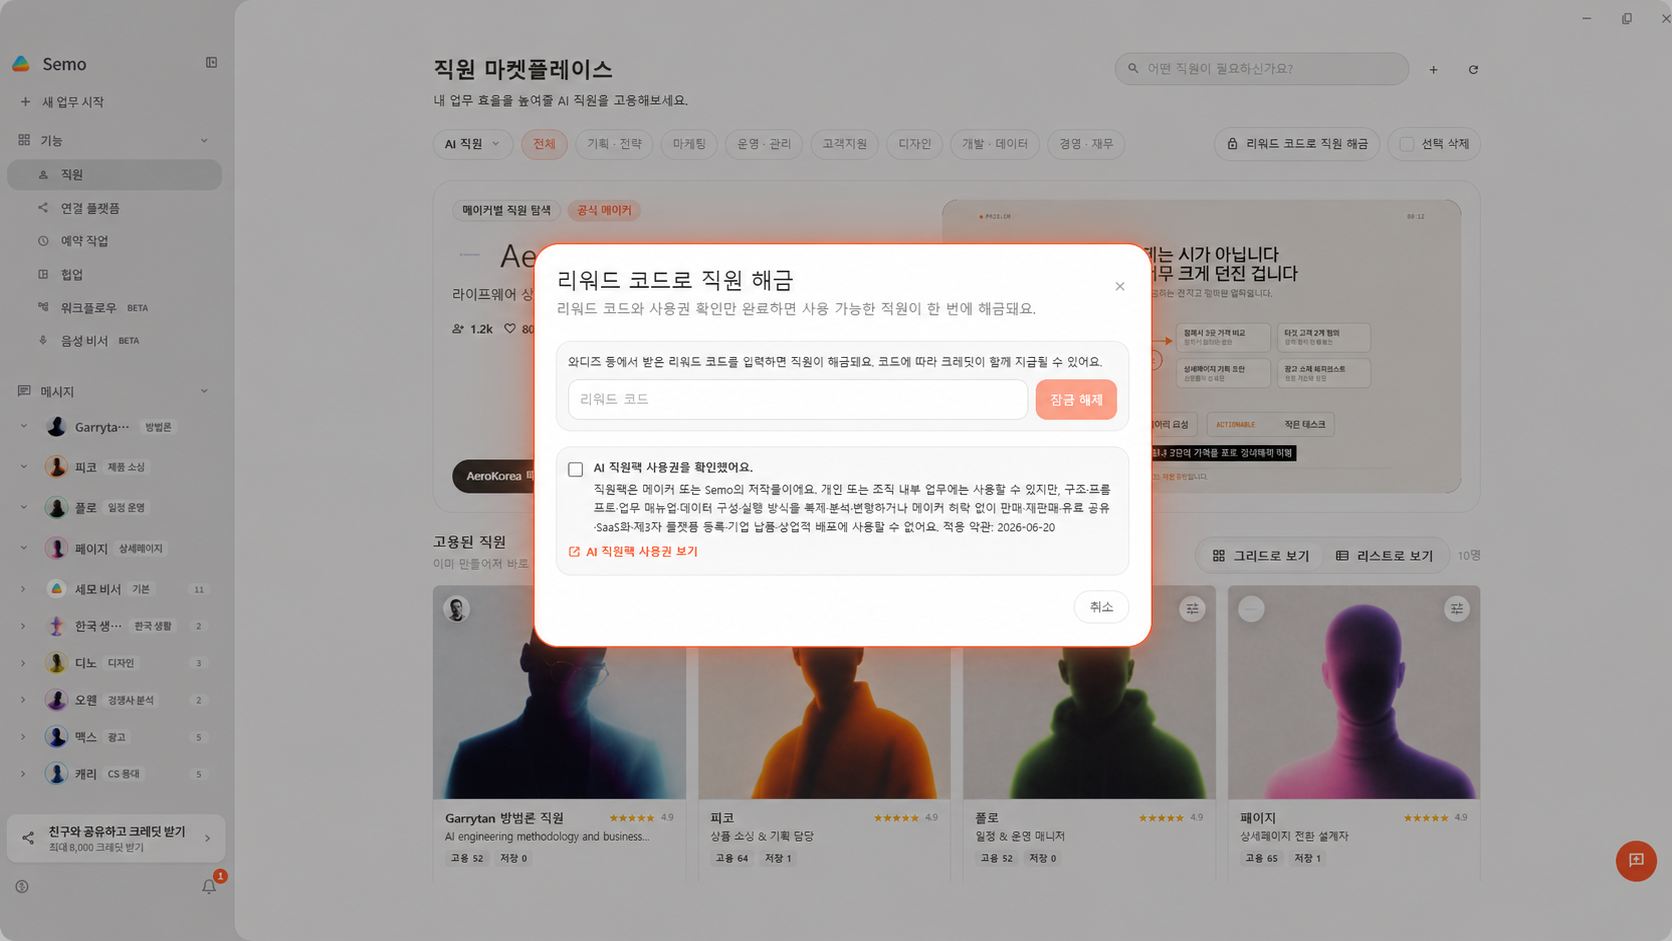1672x941 pixels.
Task: Click the 어떤 직원이 필요하신가요 search field
Action: 1262,69
